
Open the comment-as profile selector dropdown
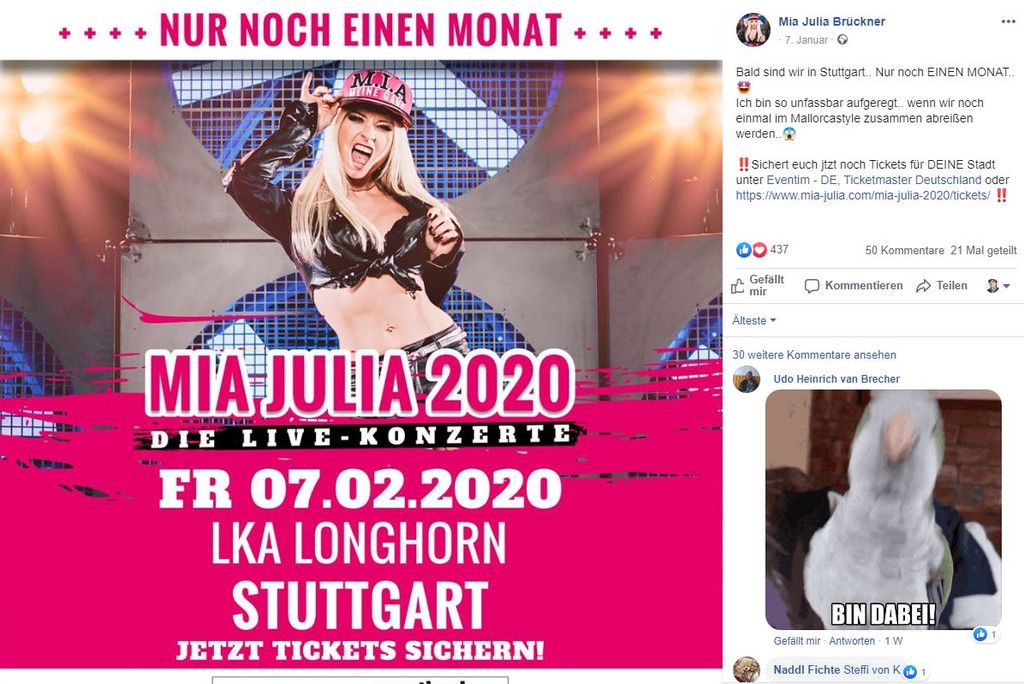coord(998,285)
